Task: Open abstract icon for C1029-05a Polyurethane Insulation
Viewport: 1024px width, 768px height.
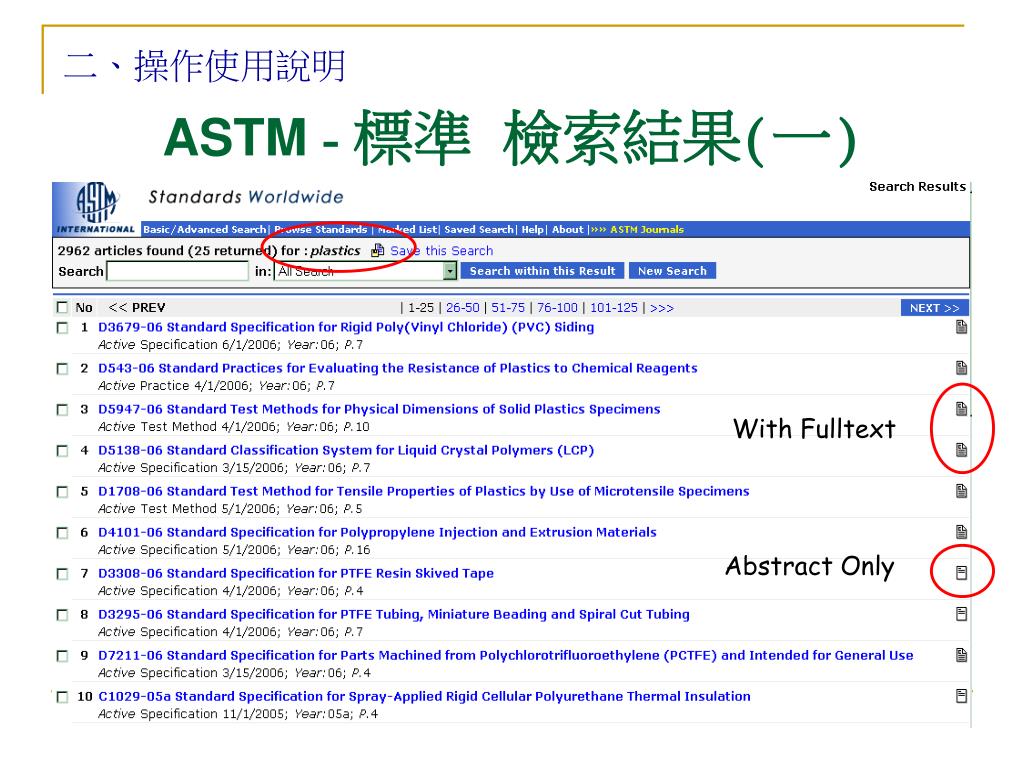Action: point(961,696)
